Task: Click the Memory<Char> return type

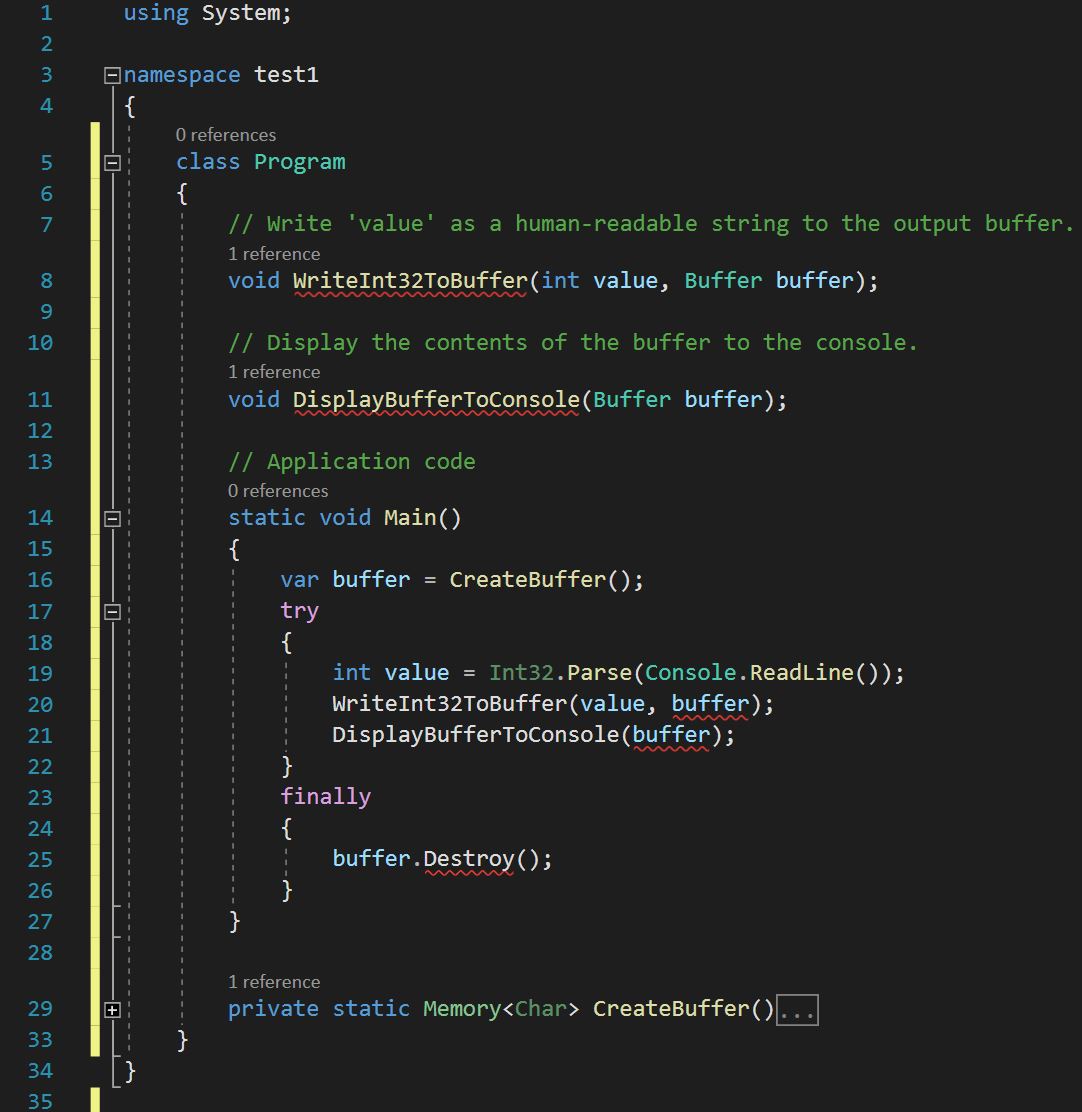Action: [500, 1009]
